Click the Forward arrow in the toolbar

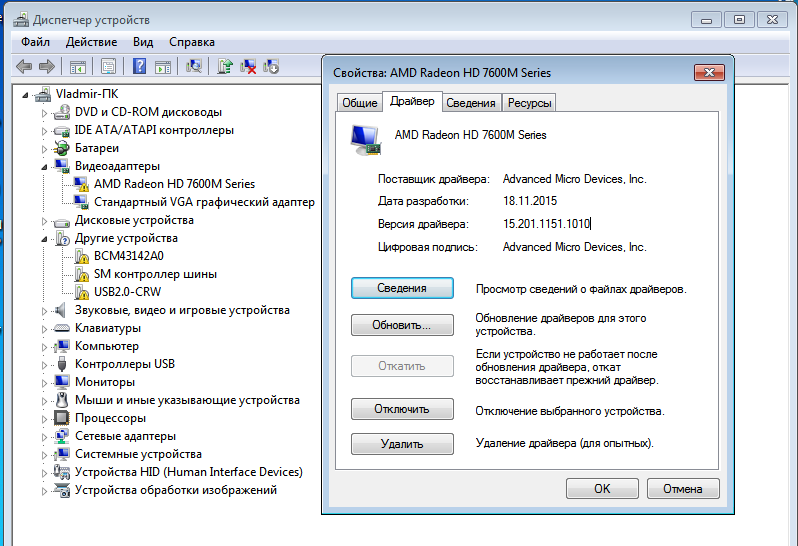(47, 67)
